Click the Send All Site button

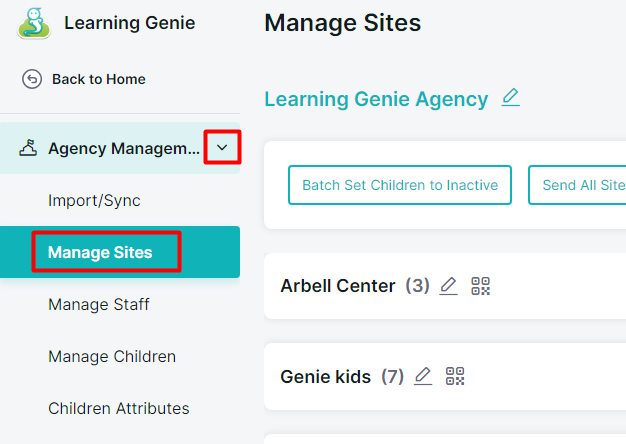coord(577,185)
